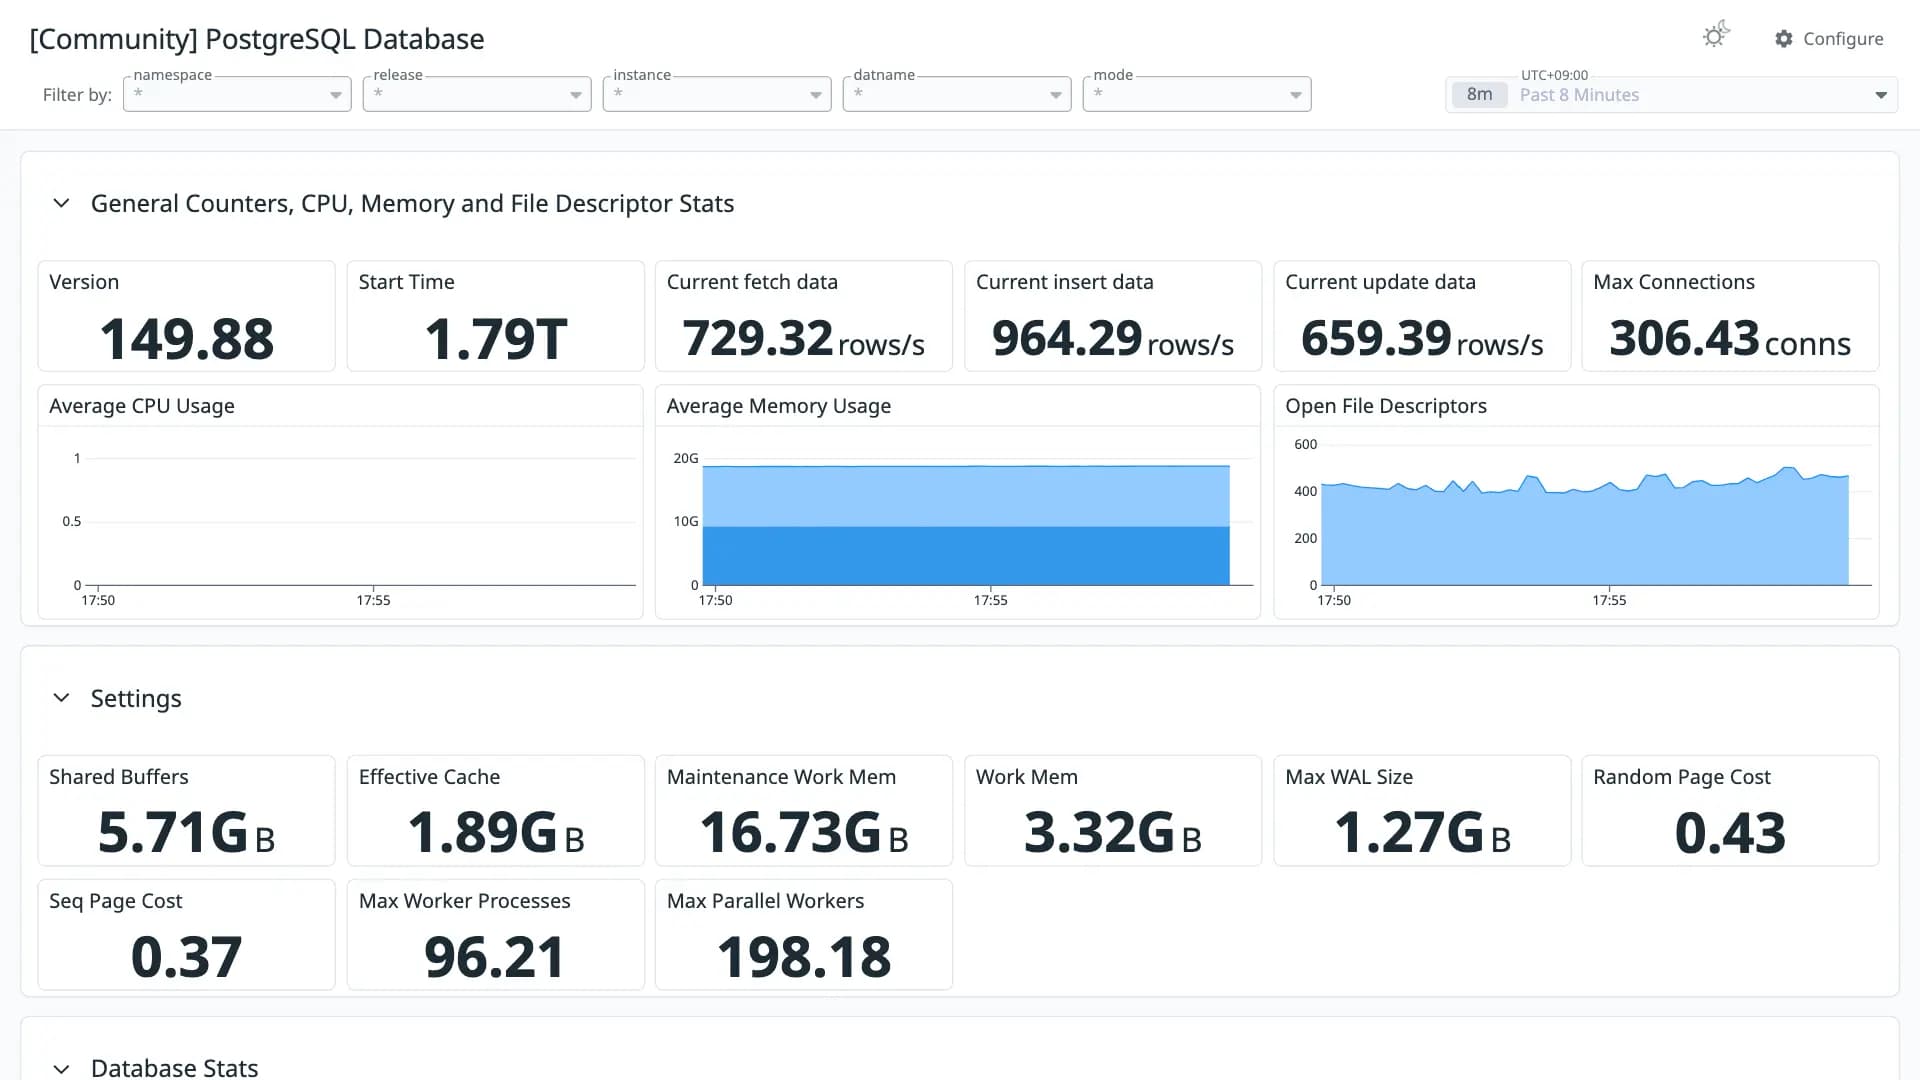The height and width of the screenshot is (1080, 1920).
Task: Collapse the General Counters section chevron
Action: click(x=61, y=203)
